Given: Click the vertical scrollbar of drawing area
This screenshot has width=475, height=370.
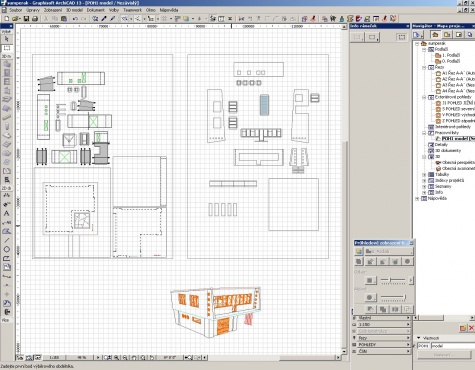Looking at the screenshot, I should (x=344, y=188).
